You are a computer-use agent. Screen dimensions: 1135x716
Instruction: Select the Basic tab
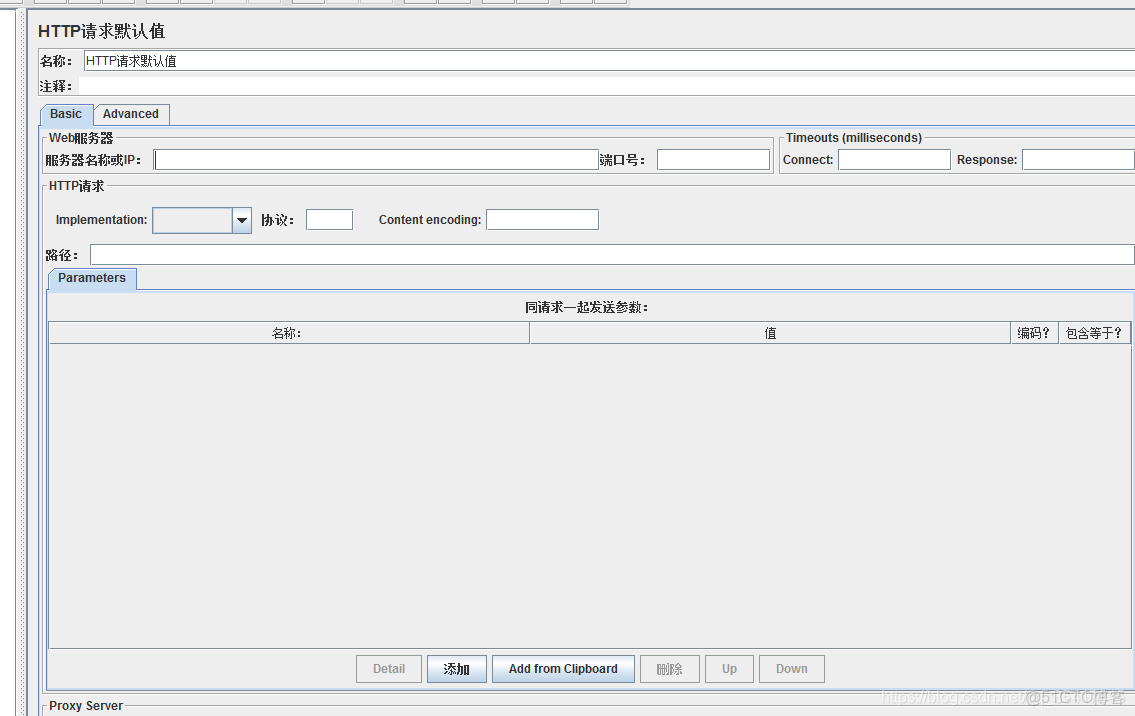65,113
